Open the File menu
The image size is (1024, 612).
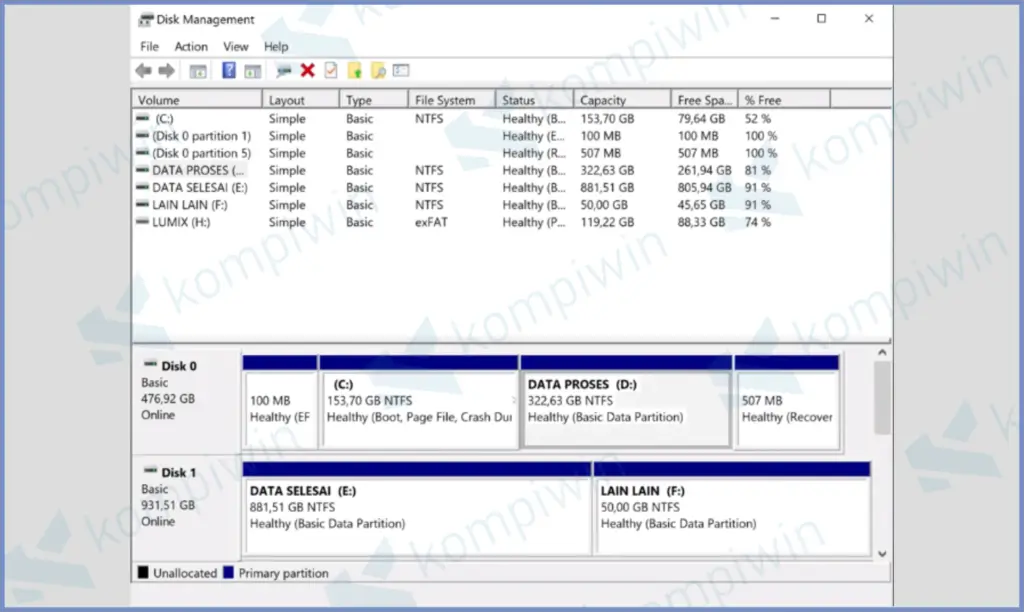pyautogui.click(x=149, y=46)
